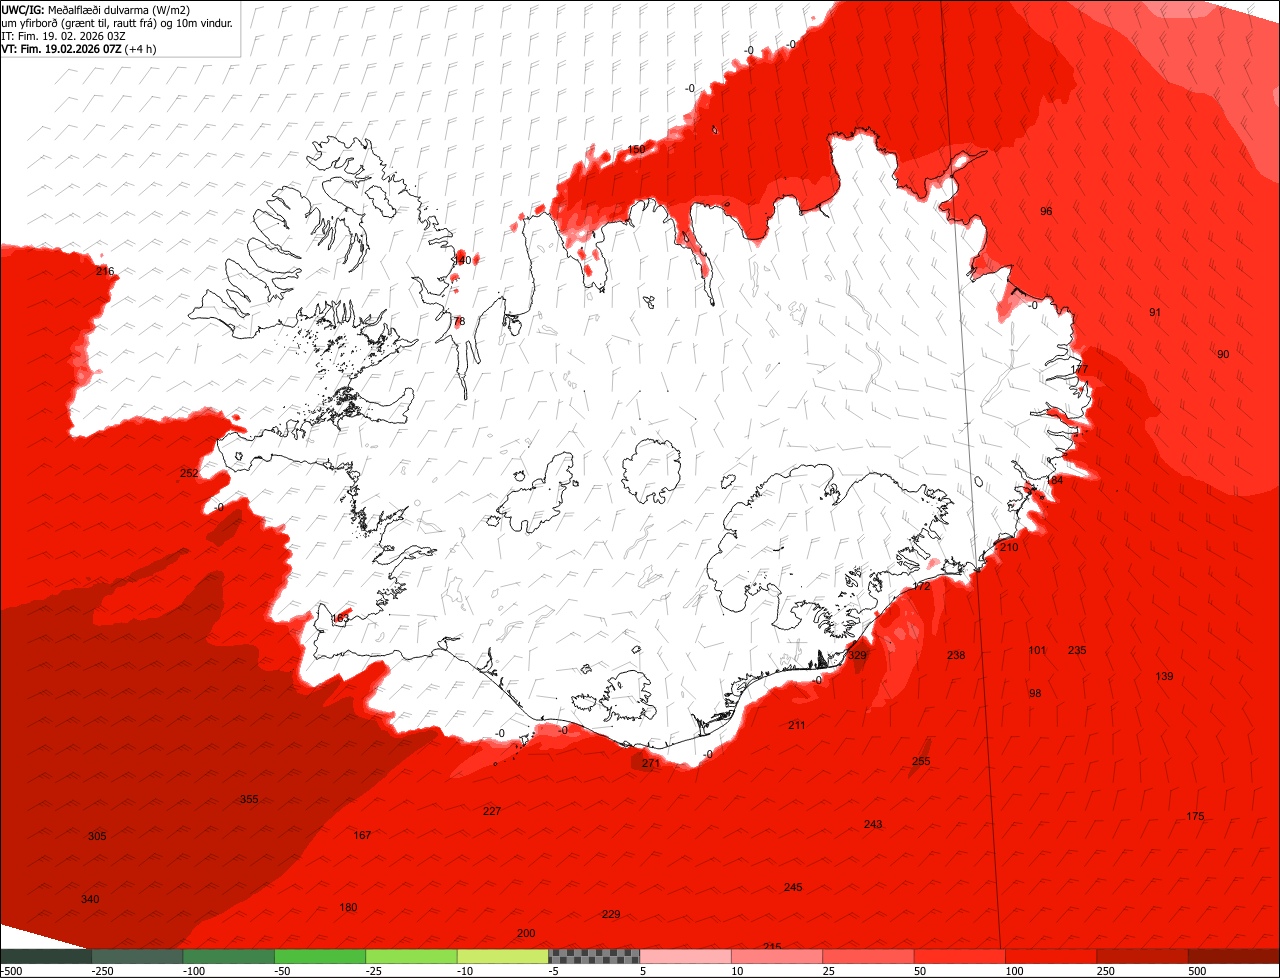Screen dimensions: 1280x978
Task: Click the flux value 211 on the map
Action: point(796,725)
